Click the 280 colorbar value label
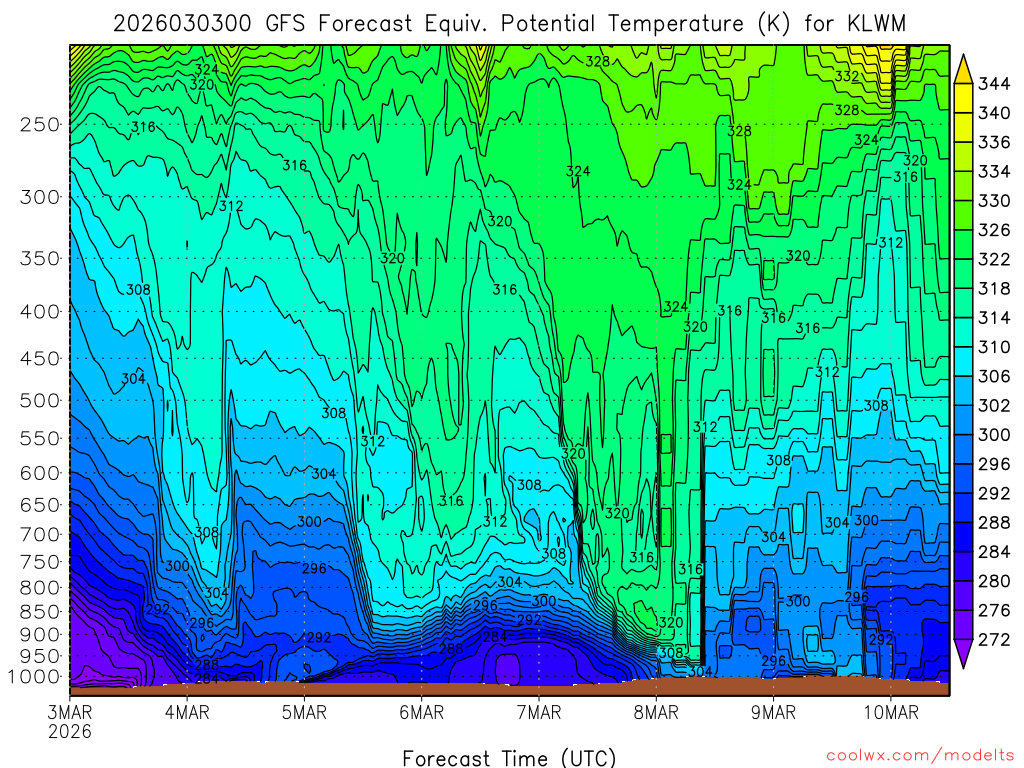Screen dimensions: 1024x768 point(994,581)
